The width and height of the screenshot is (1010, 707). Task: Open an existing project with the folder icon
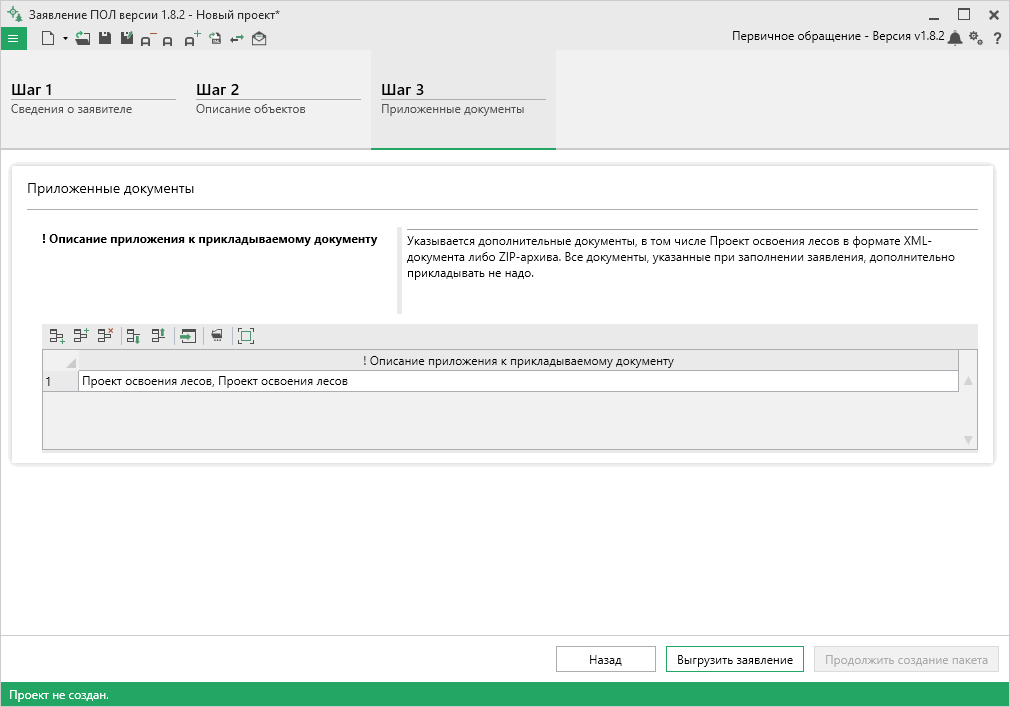point(82,39)
